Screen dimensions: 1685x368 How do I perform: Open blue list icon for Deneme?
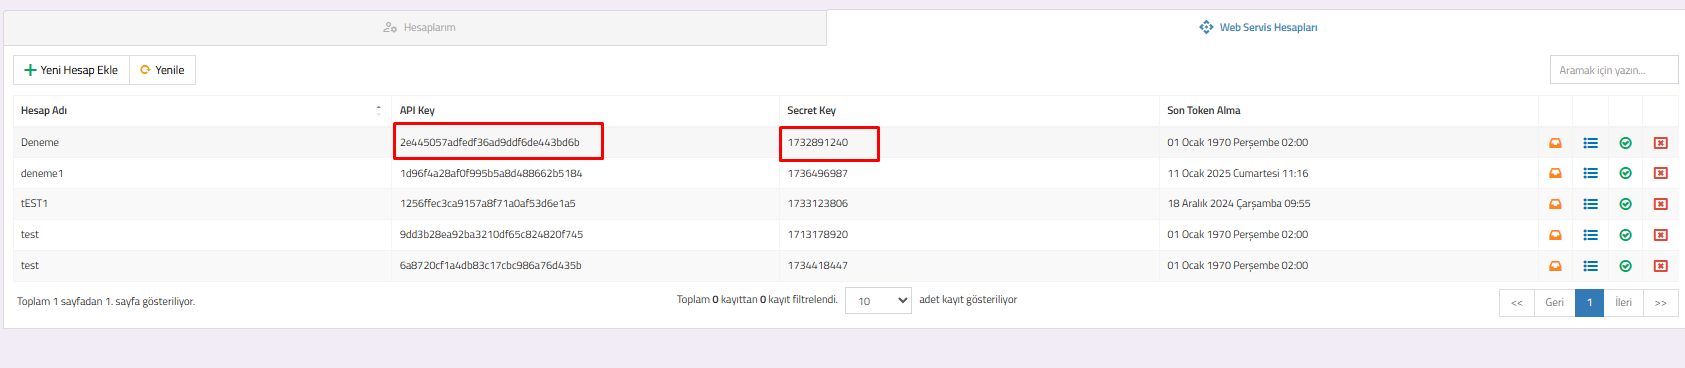click(x=1590, y=143)
